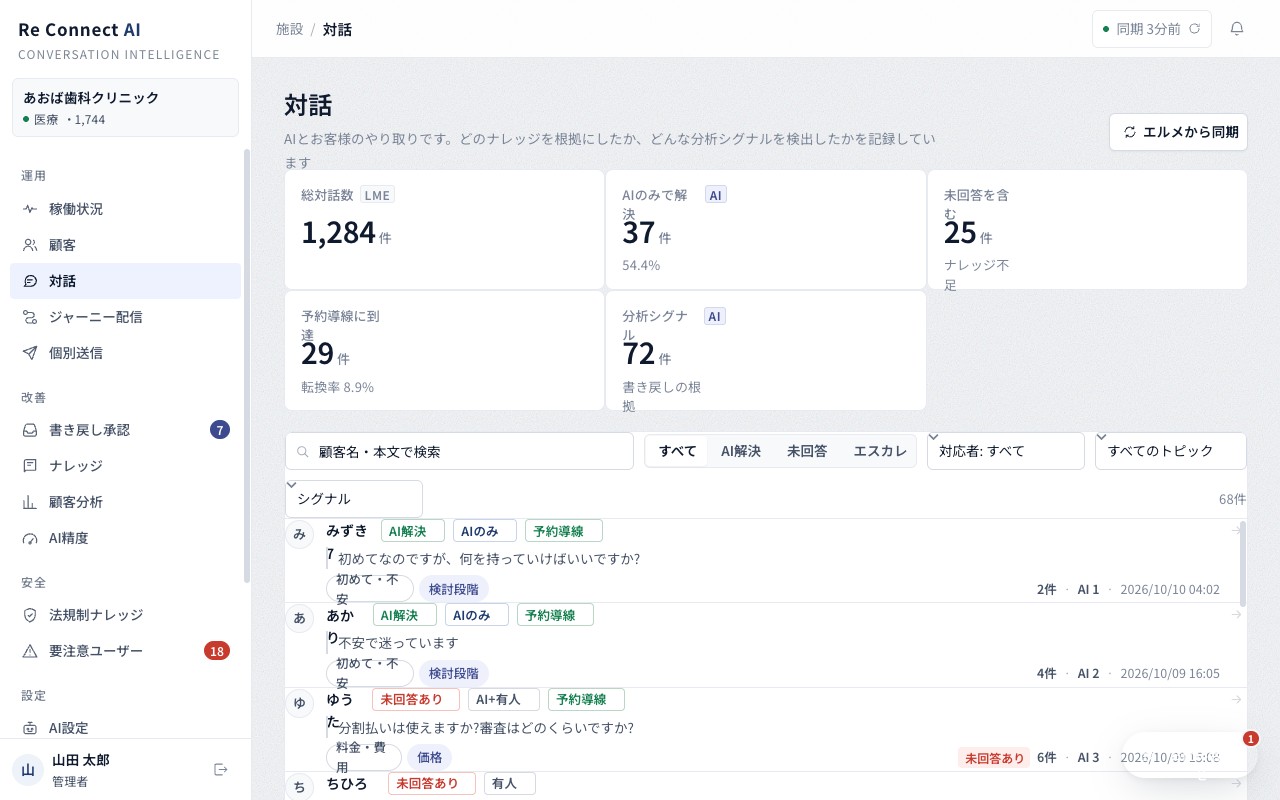The width and height of the screenshot is (1280, 800).
Task: Go to 顧客 page
Action: coord(125,245)
